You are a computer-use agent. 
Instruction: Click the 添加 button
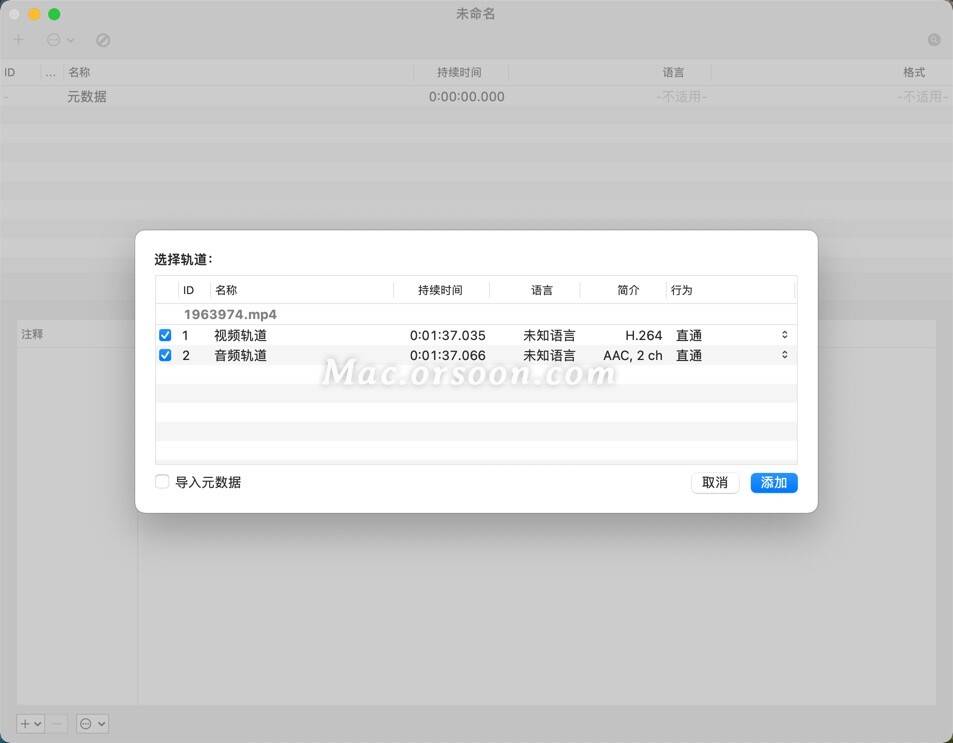pyautogui.click(x=774, y=483)
